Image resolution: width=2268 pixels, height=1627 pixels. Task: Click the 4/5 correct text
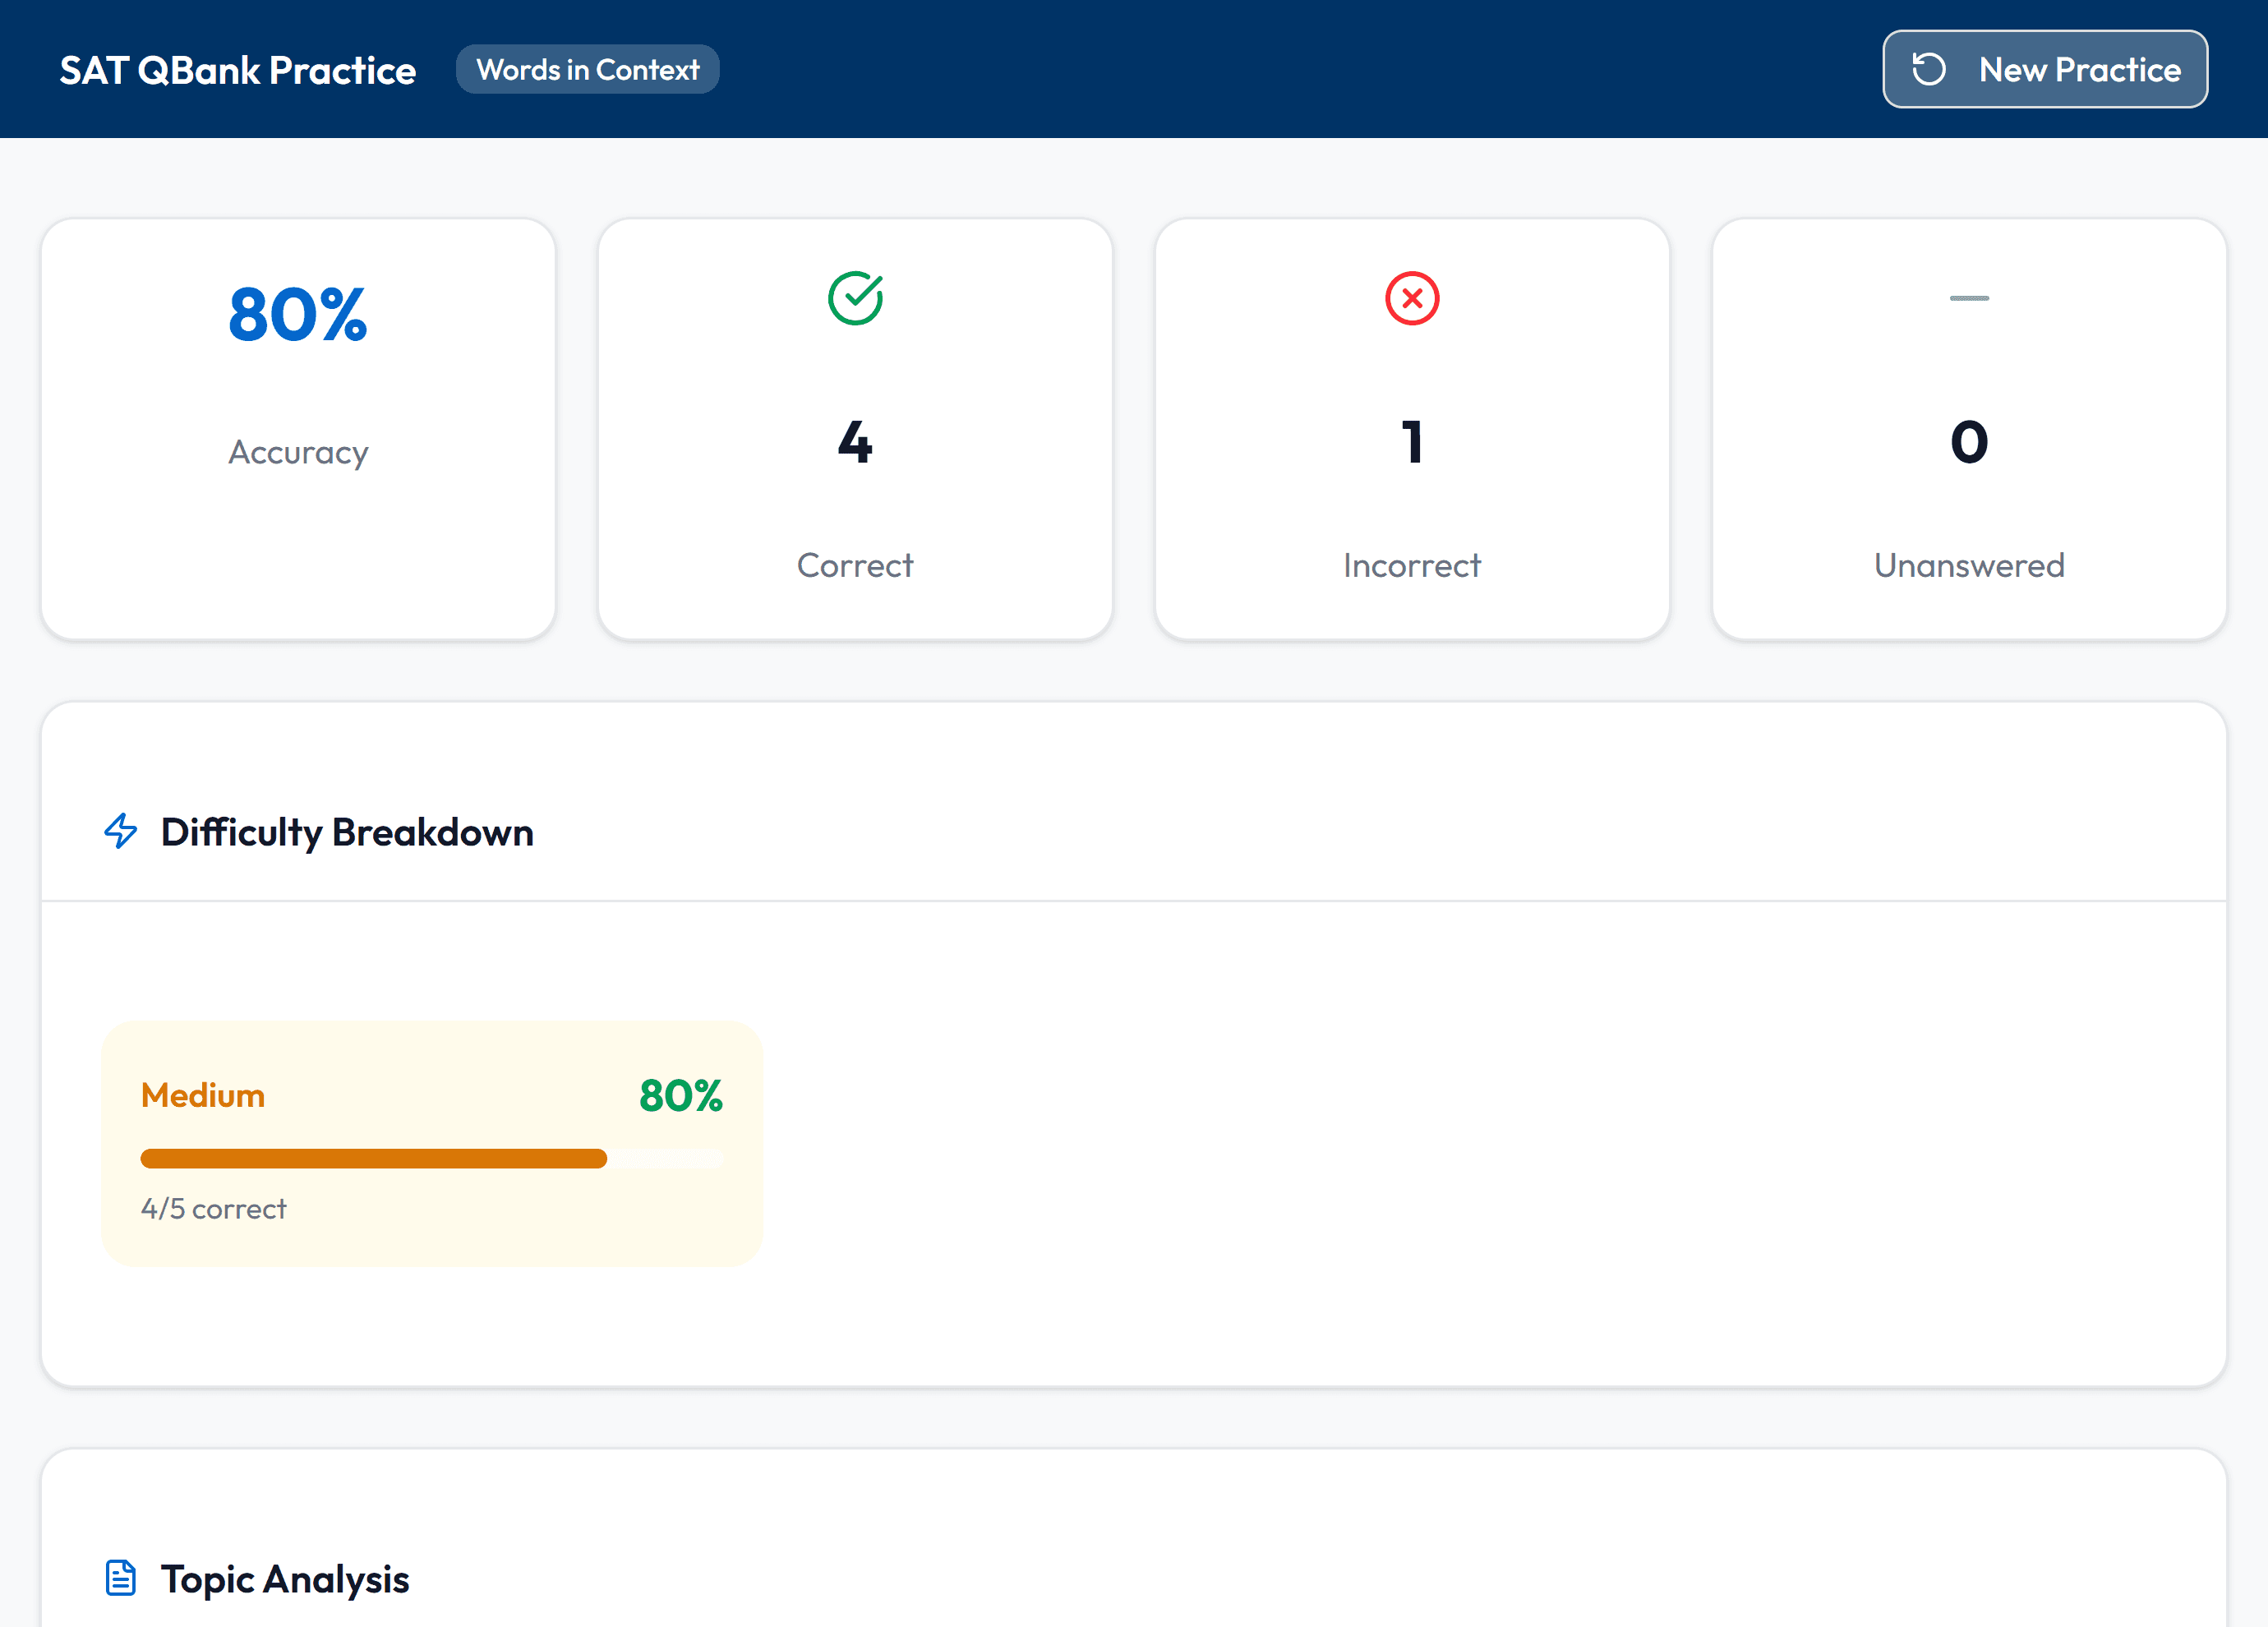coord(214,1209)
